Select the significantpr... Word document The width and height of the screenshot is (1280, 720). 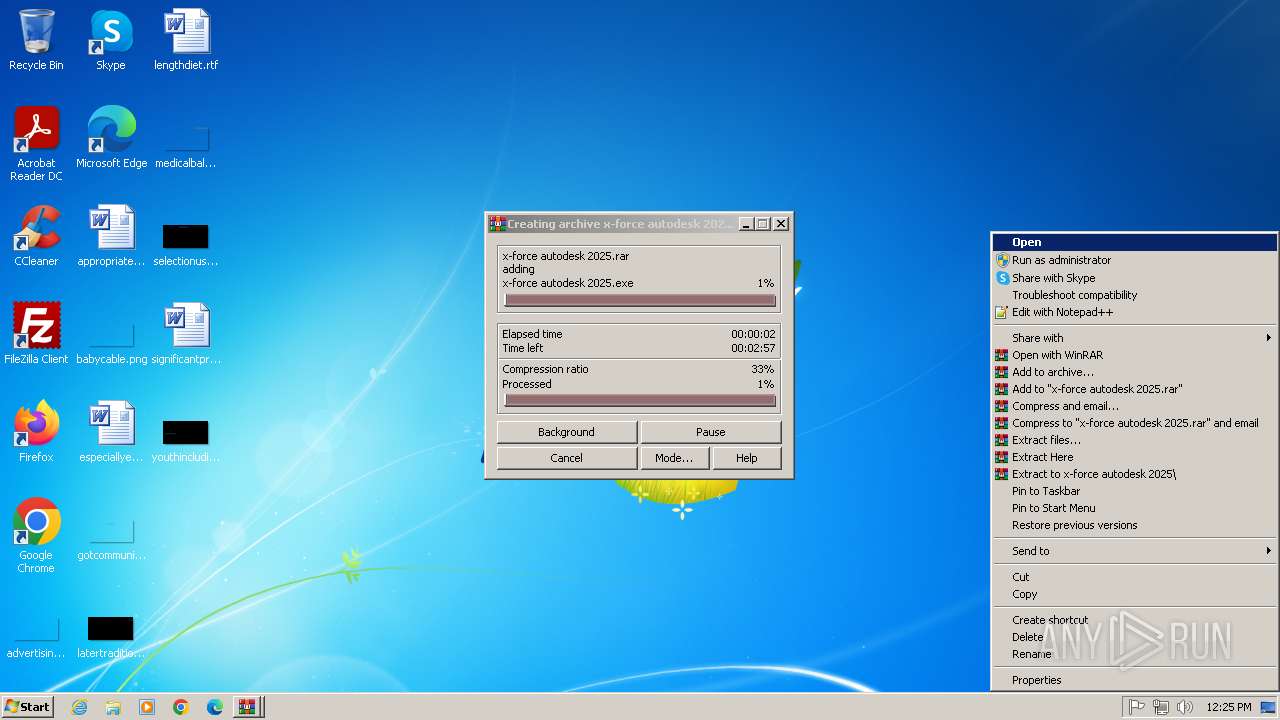[x=186, y=334]
